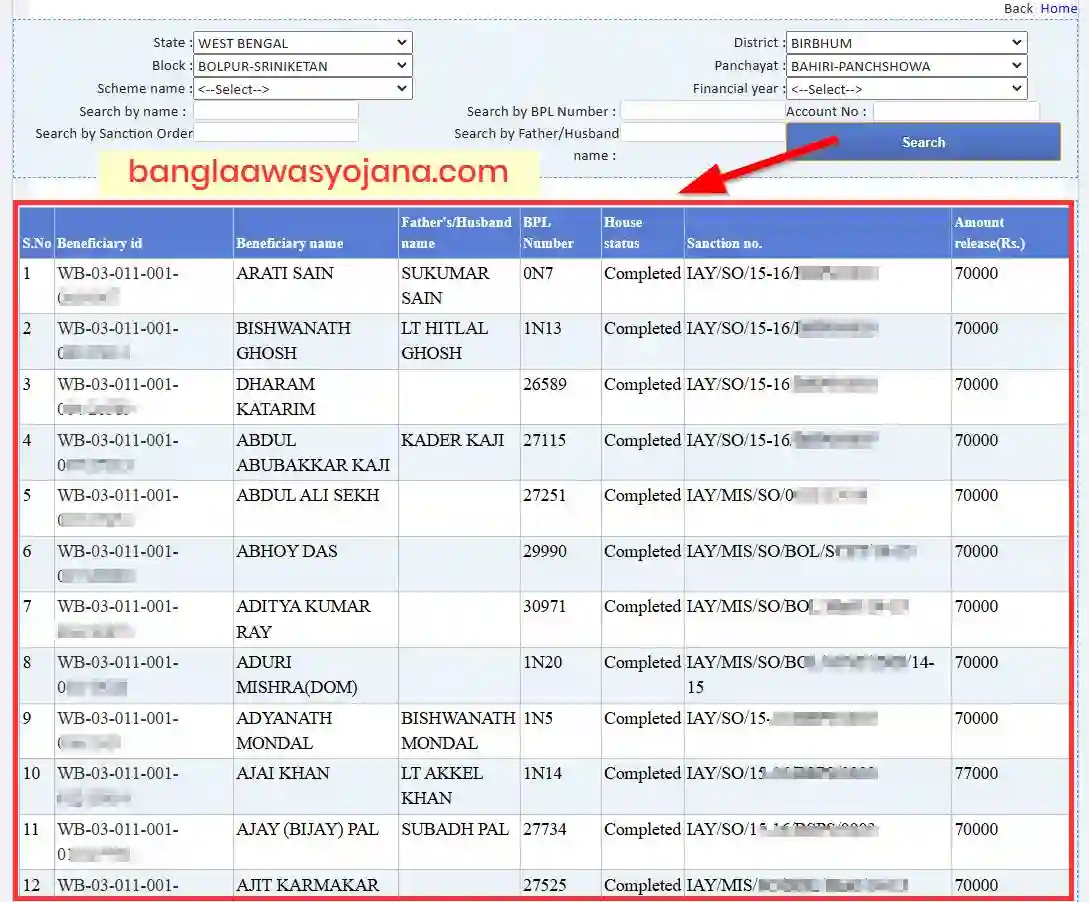Click BPL number 1N13
The height and width of the screenshot is (902, 1089).
542,328
